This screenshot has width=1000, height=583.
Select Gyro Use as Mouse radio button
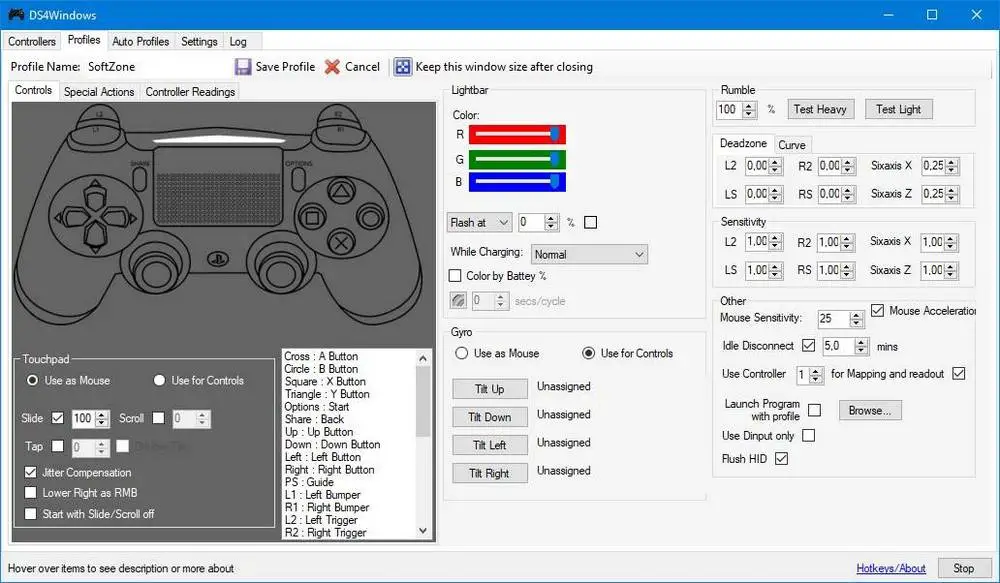coord(461,353)
